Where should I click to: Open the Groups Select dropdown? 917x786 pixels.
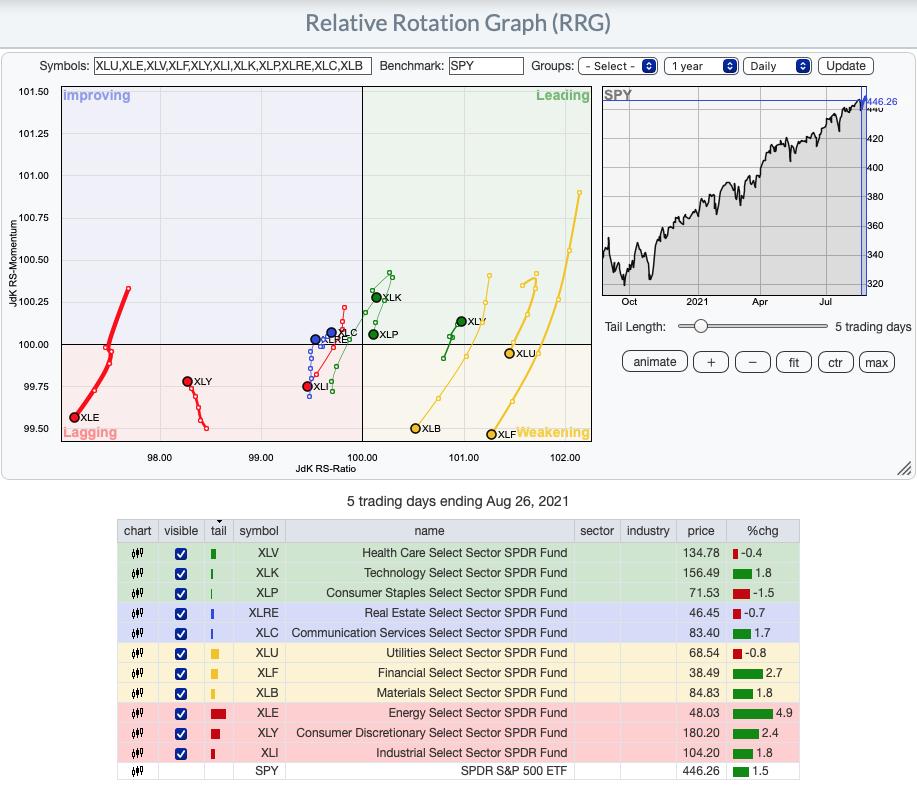(x=618, y=66)
